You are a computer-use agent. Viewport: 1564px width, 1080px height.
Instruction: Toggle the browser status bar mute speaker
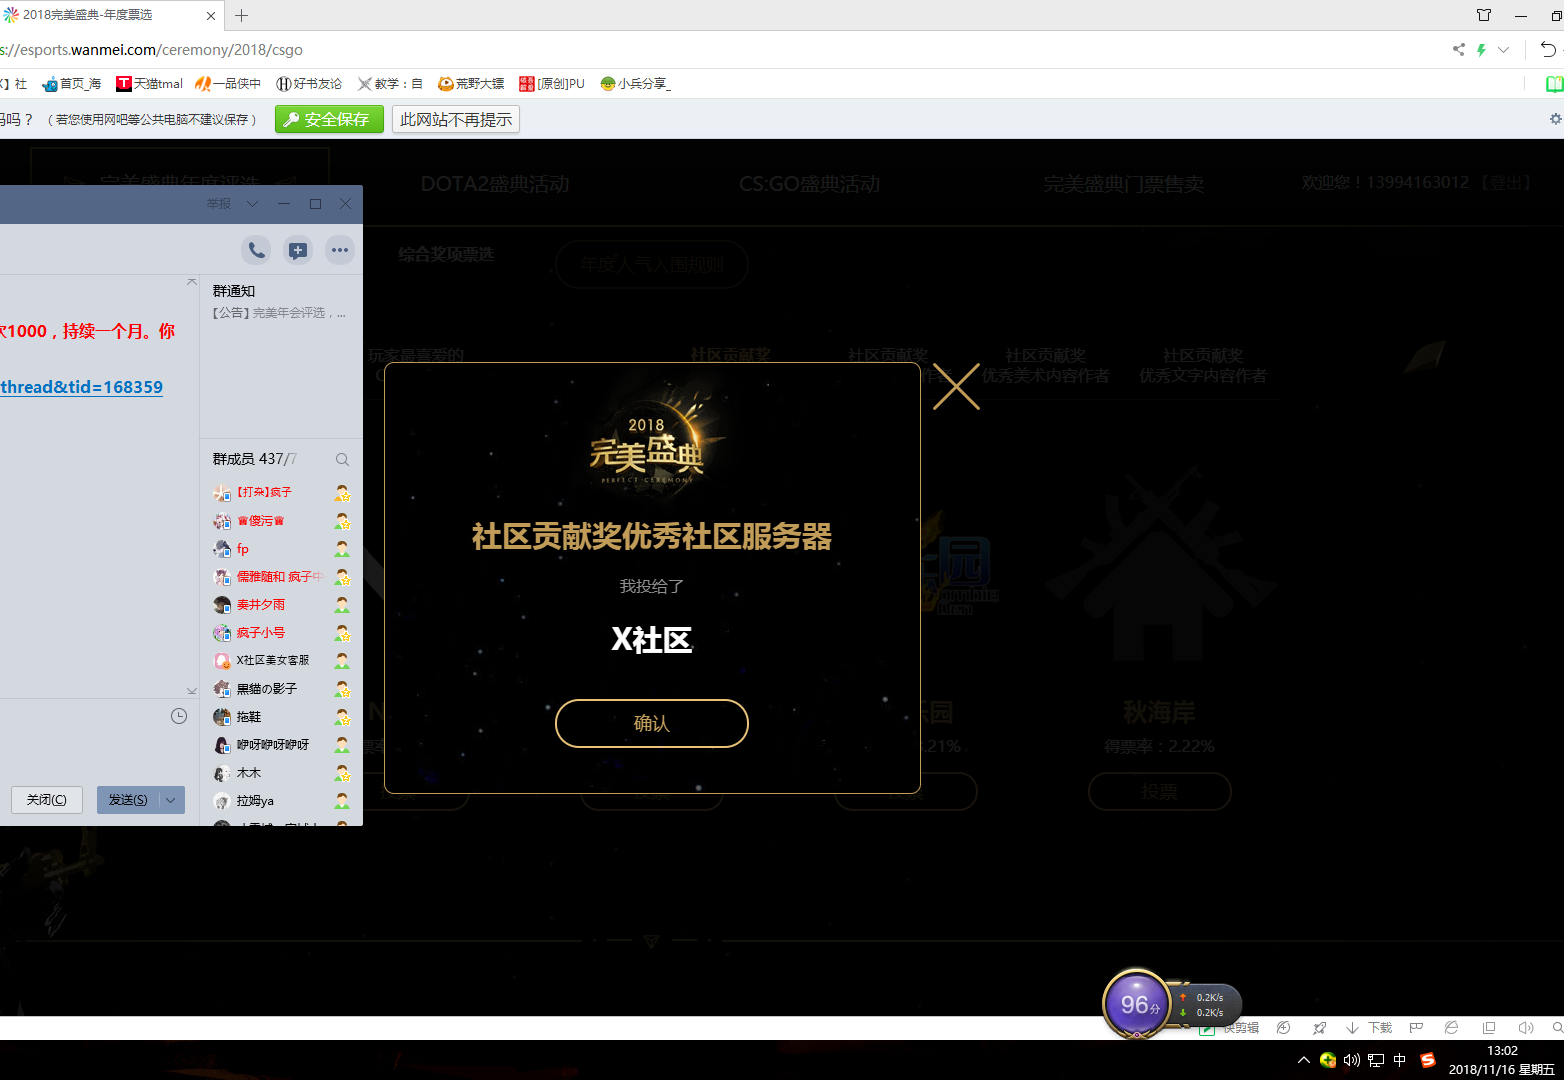point(1525,1028)
